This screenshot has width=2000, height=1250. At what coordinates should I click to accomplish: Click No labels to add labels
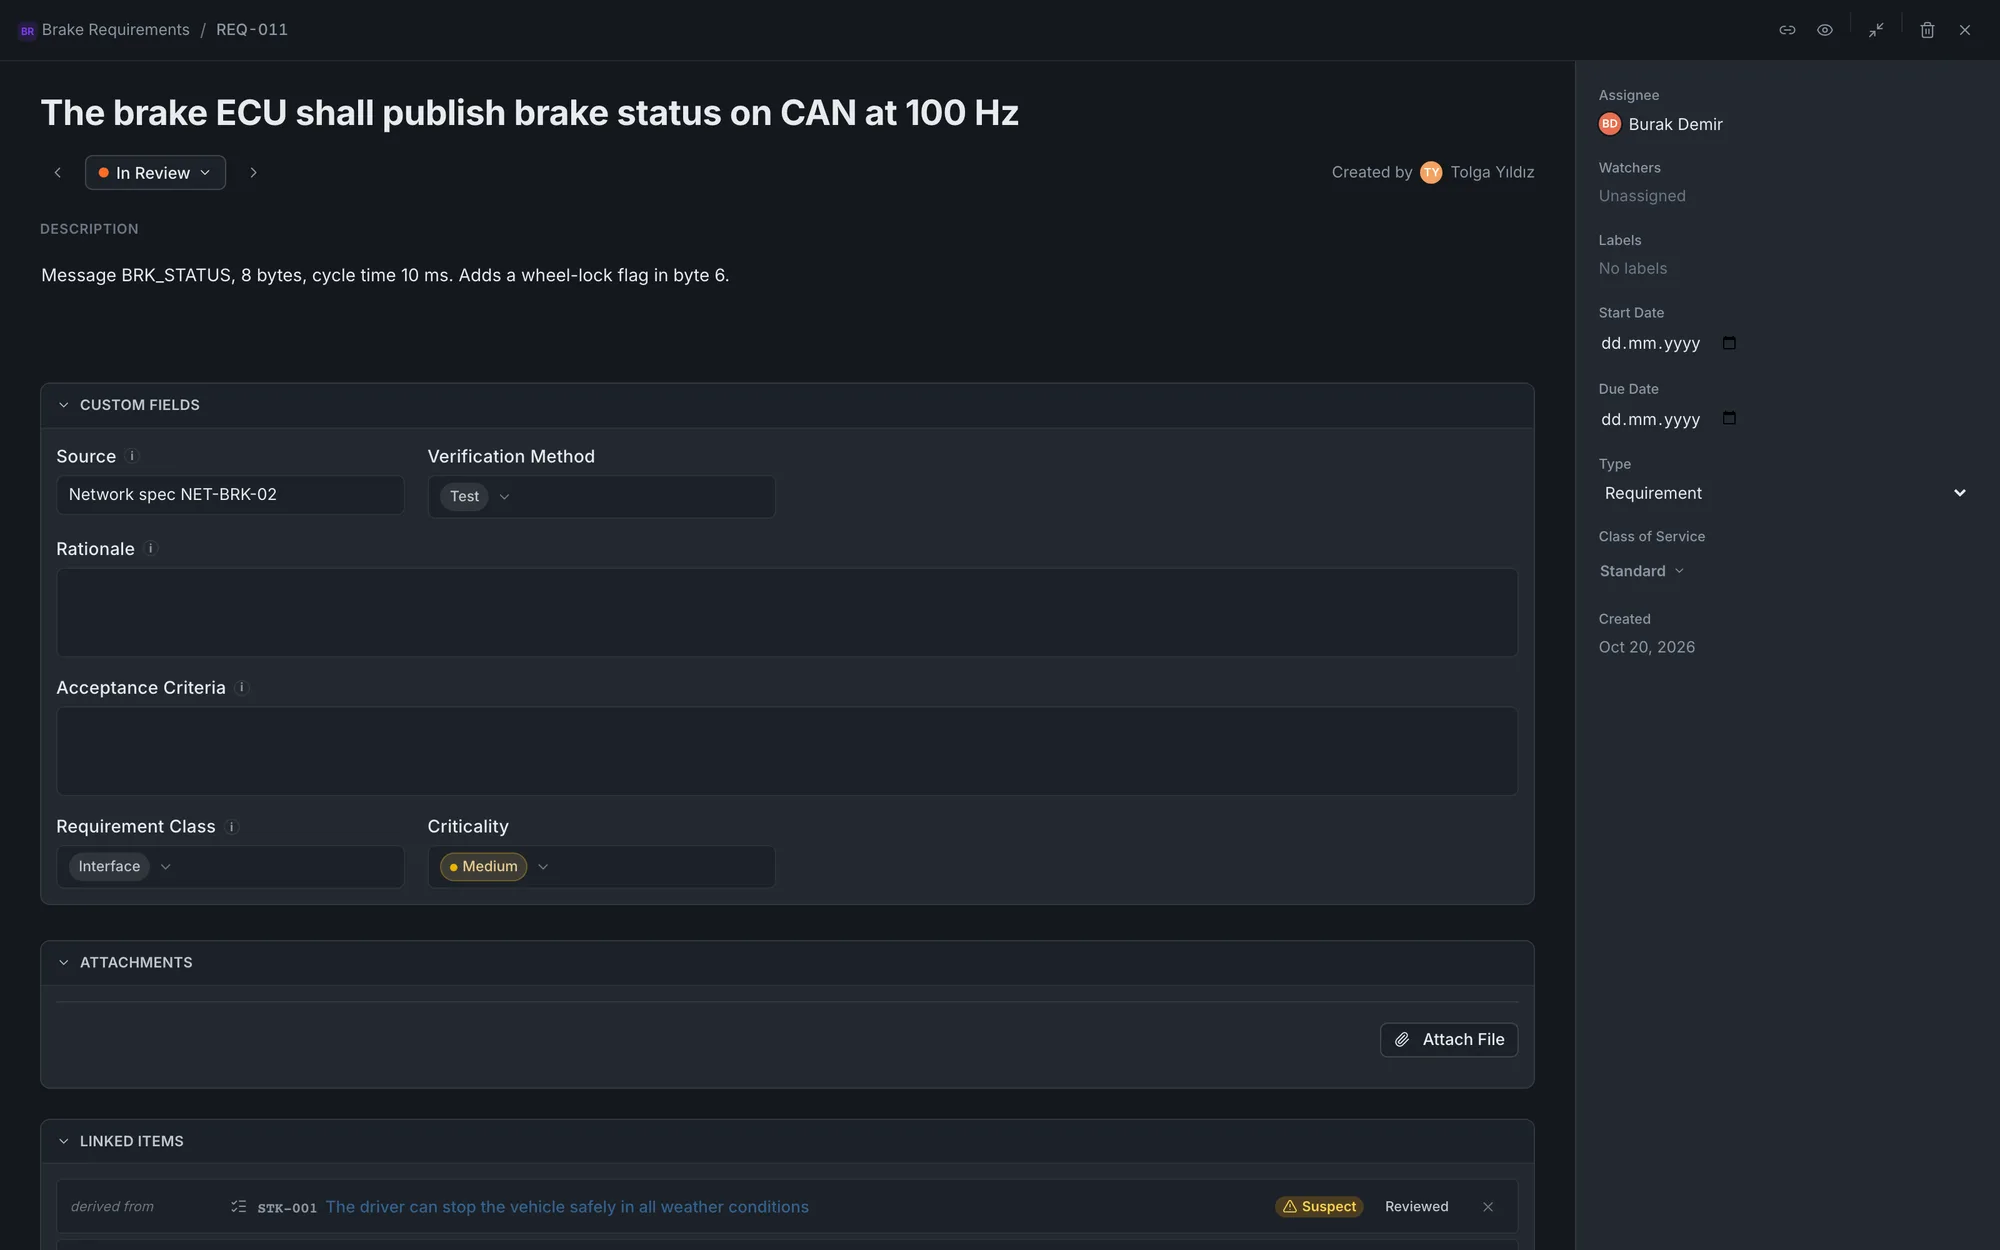click(x=1633, y=268)
